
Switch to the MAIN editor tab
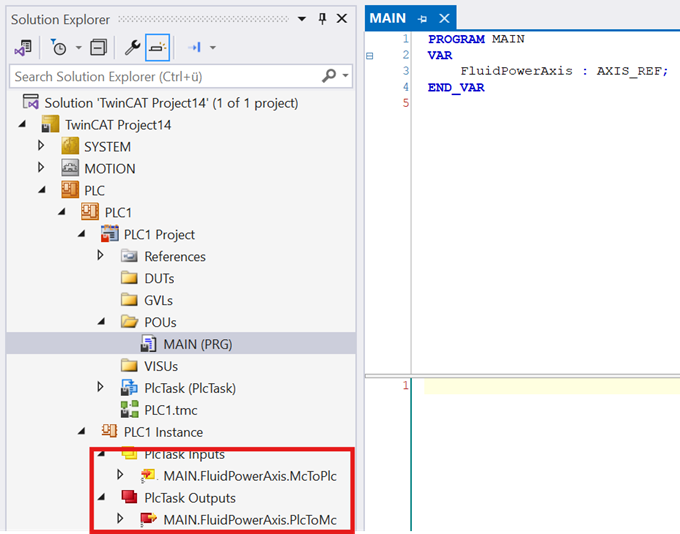point(387,19)
